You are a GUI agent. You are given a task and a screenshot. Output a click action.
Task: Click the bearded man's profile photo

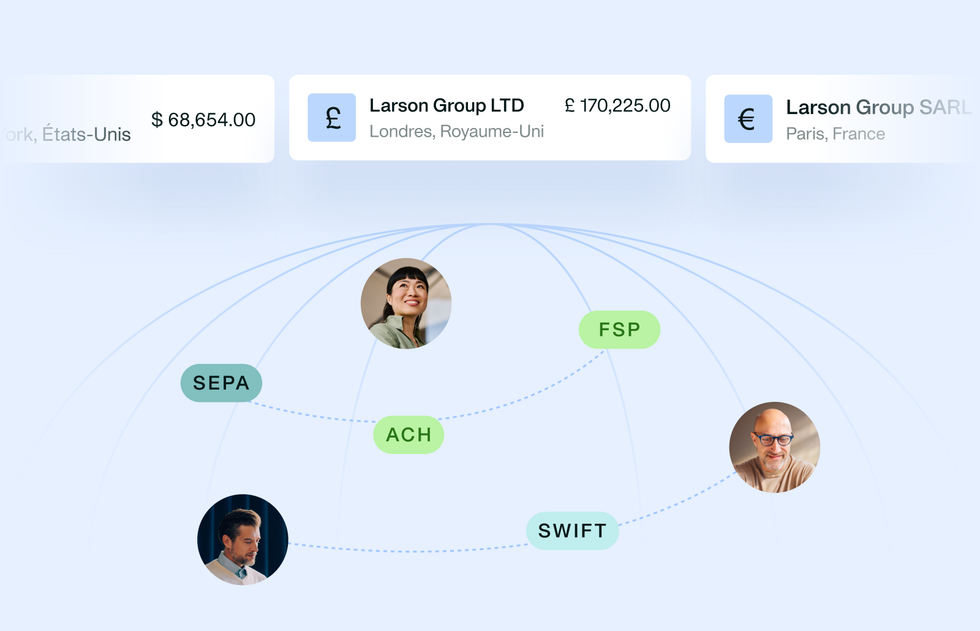[x=242, y=540]
